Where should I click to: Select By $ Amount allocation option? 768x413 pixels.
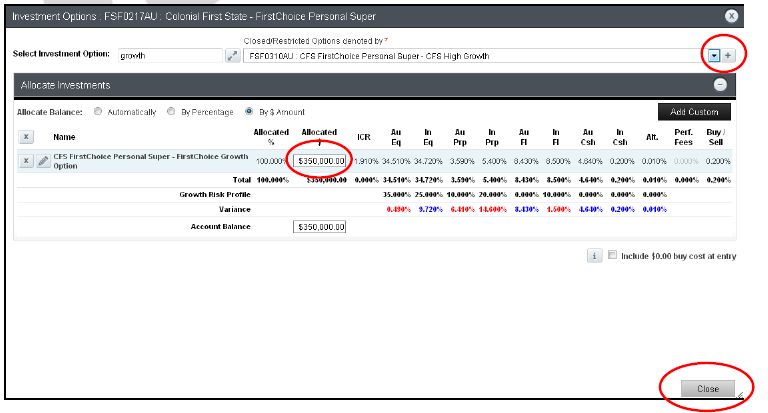(249, 111)
